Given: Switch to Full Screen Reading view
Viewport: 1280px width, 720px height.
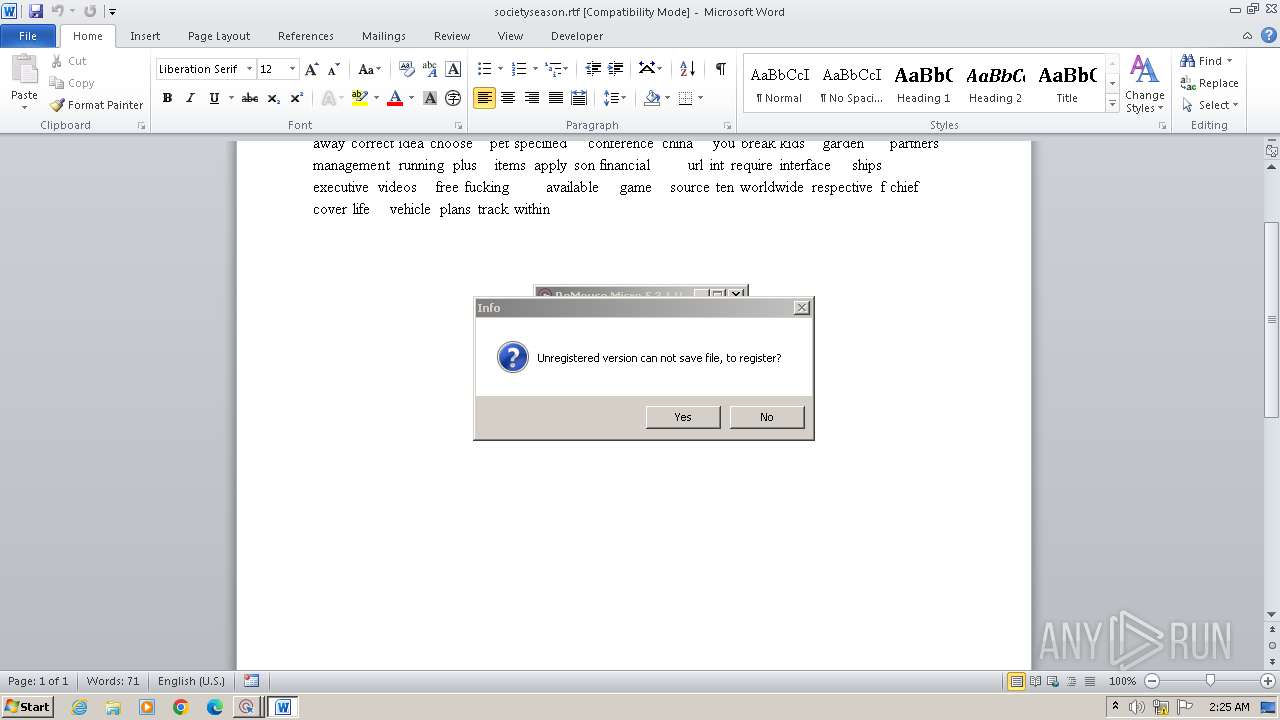Looking at the screenshot, I should point(1035,681).
